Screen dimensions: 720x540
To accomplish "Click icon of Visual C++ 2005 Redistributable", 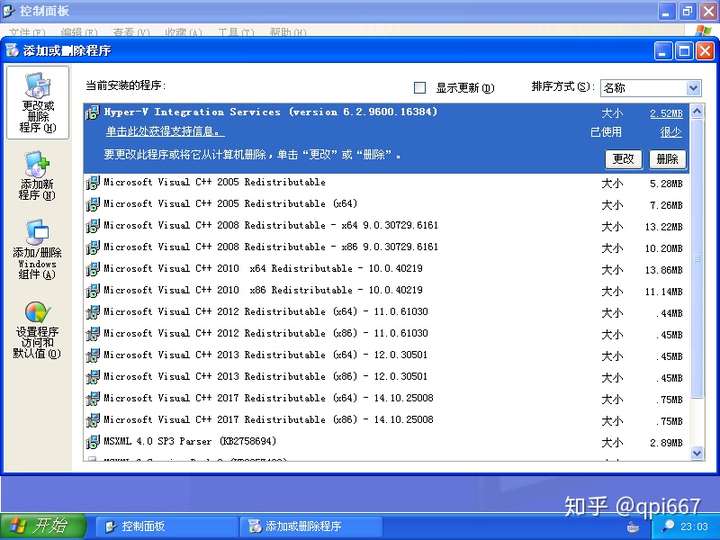I will pyautogui.click(x=92, y=182).
